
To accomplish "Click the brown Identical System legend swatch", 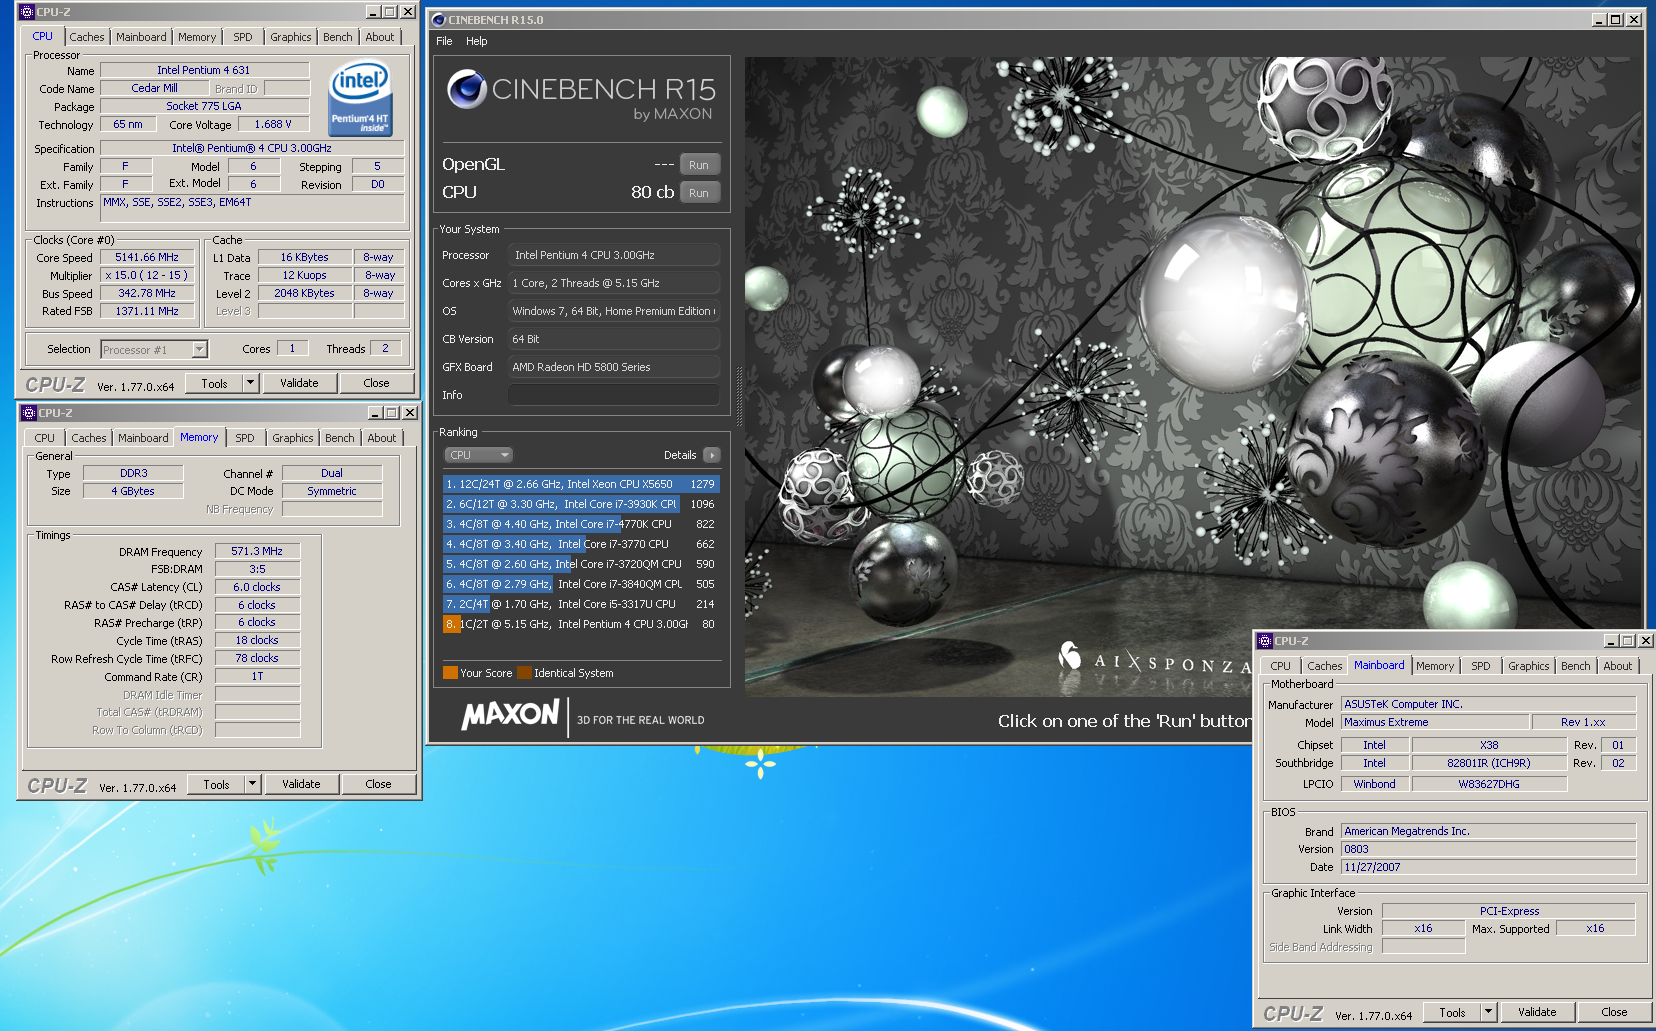I will 524,673.
